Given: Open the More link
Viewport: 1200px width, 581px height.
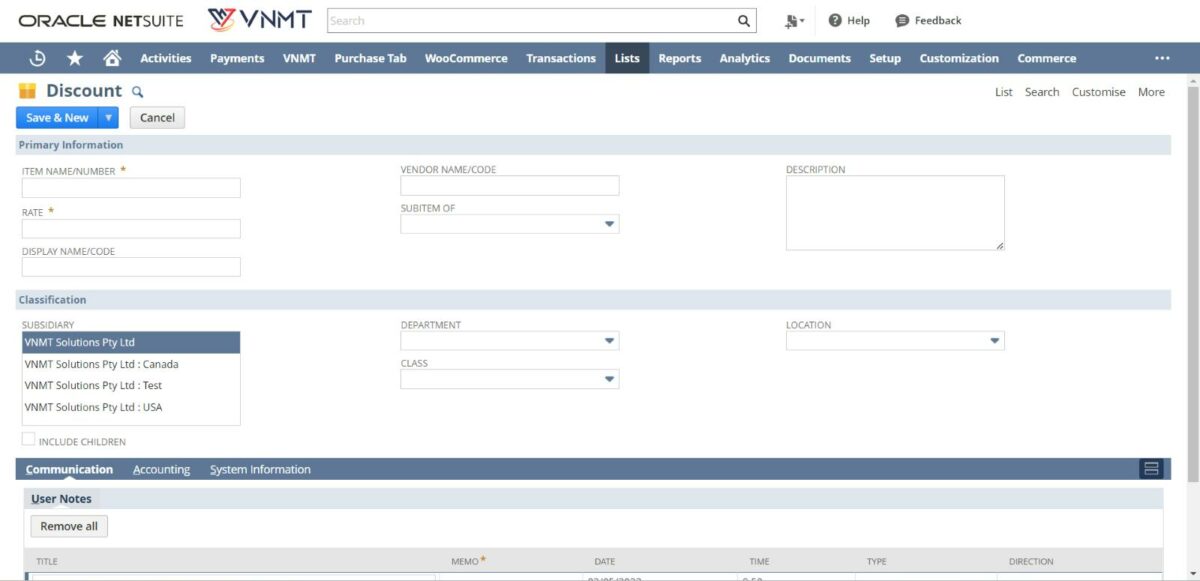Looking at the screenshot, I should coord(1151,92).
